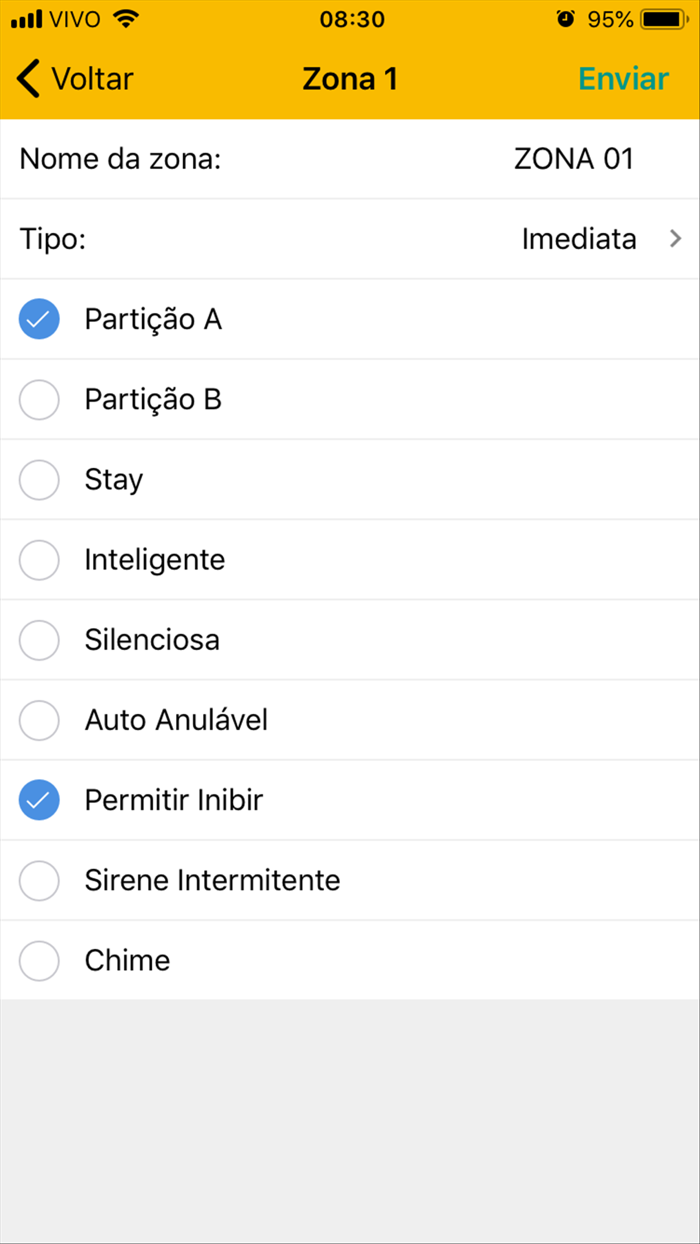Turn on Chime

pos(38,959)
